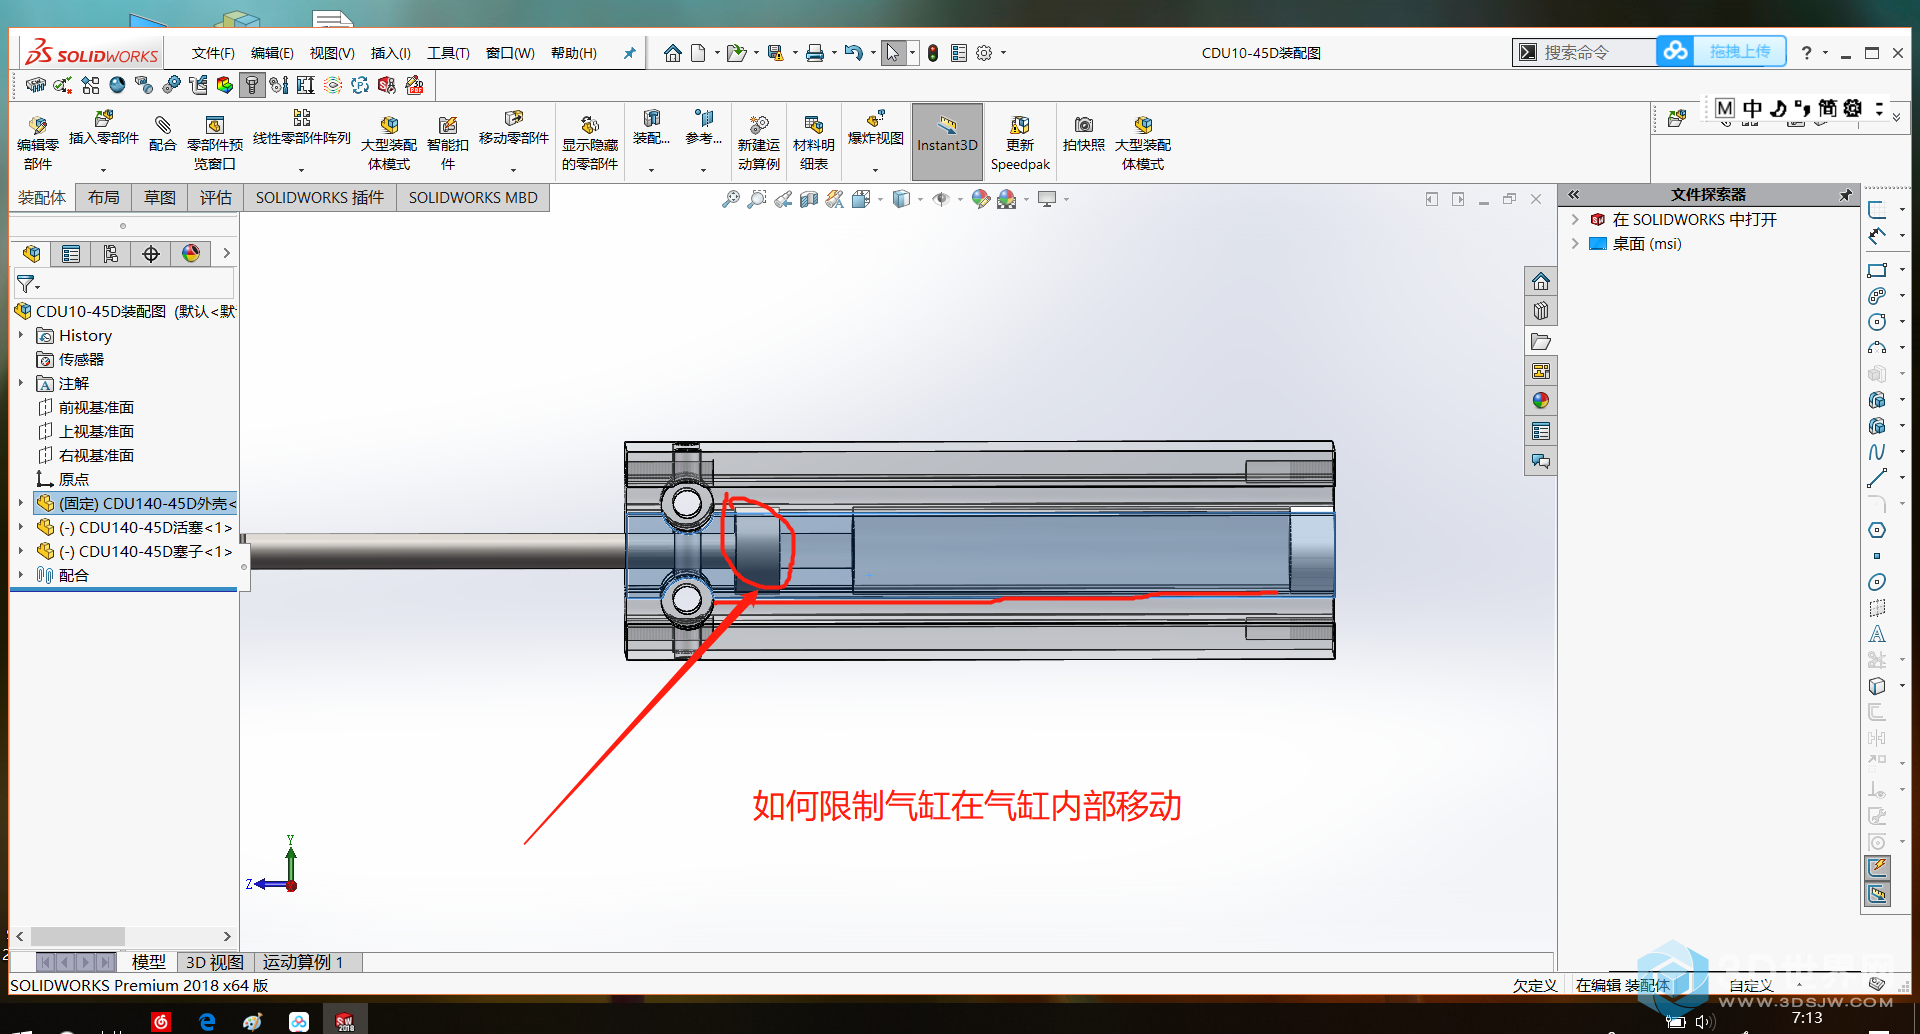1920x1034 pixels.
Task: Open the PropertyManager tab icon
Action: coord(71,254)
